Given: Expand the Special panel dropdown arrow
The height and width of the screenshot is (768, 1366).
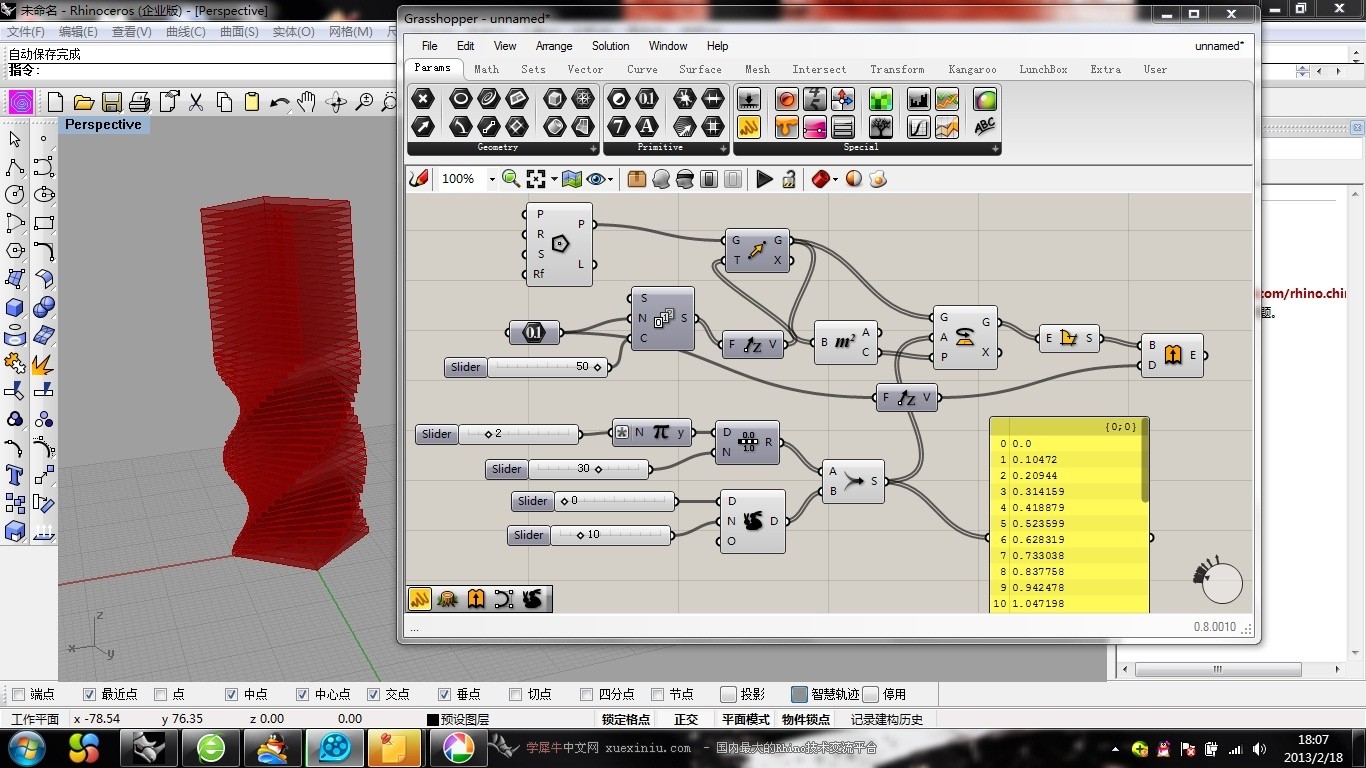Looking at the screenshot, I should 995,148.
